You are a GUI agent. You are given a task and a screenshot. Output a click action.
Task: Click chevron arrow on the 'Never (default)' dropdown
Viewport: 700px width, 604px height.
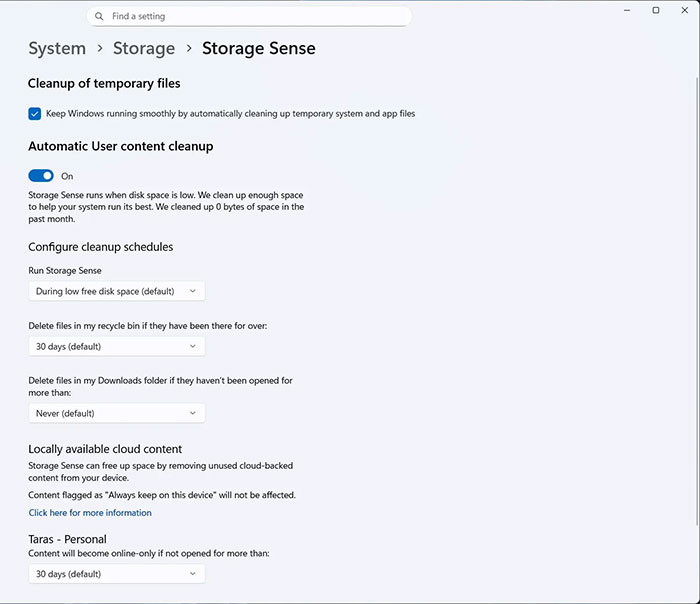click(x=192, y=413)
